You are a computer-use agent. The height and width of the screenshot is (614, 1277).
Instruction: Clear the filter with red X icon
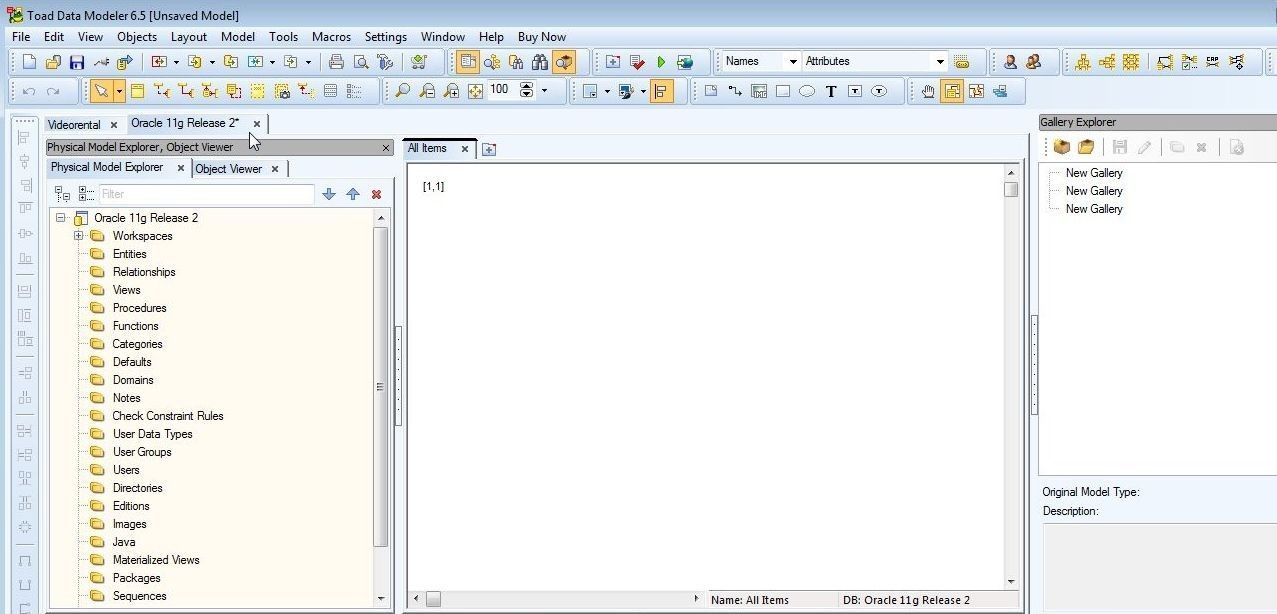(377, 194)
